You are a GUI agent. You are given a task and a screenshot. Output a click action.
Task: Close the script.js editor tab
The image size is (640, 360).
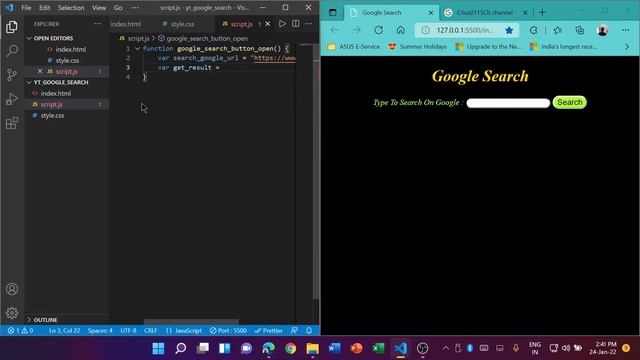(x=267, y=24)
